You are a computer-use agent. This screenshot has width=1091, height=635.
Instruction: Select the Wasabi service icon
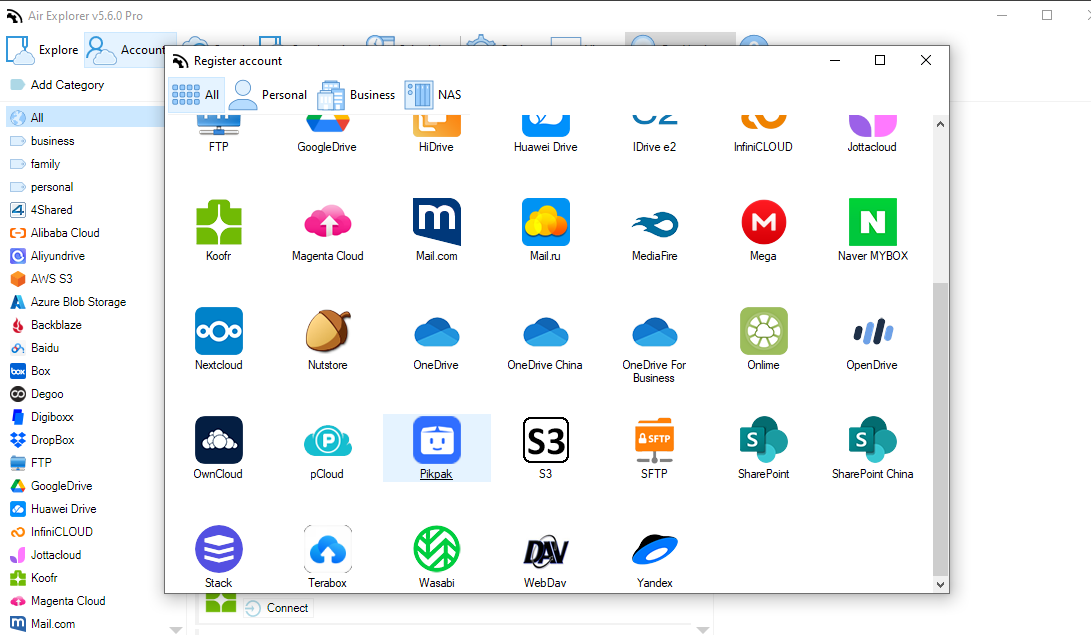point(436,549)
